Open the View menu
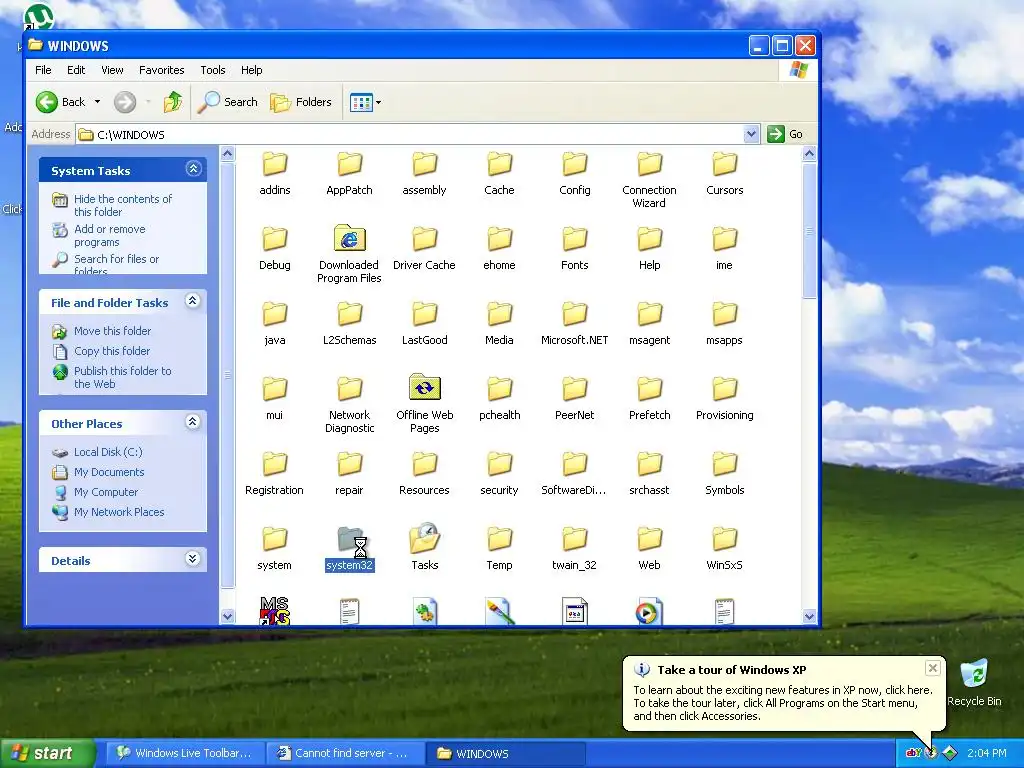Screen dimensions: 1024x768 112,70
